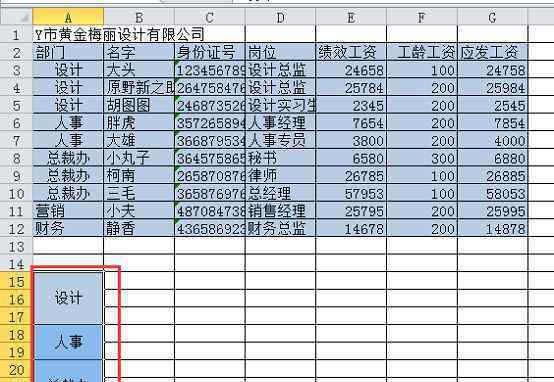Screen dimensions: 554x382
Task: Click the select-all corner box
Action: click(16, 17)
